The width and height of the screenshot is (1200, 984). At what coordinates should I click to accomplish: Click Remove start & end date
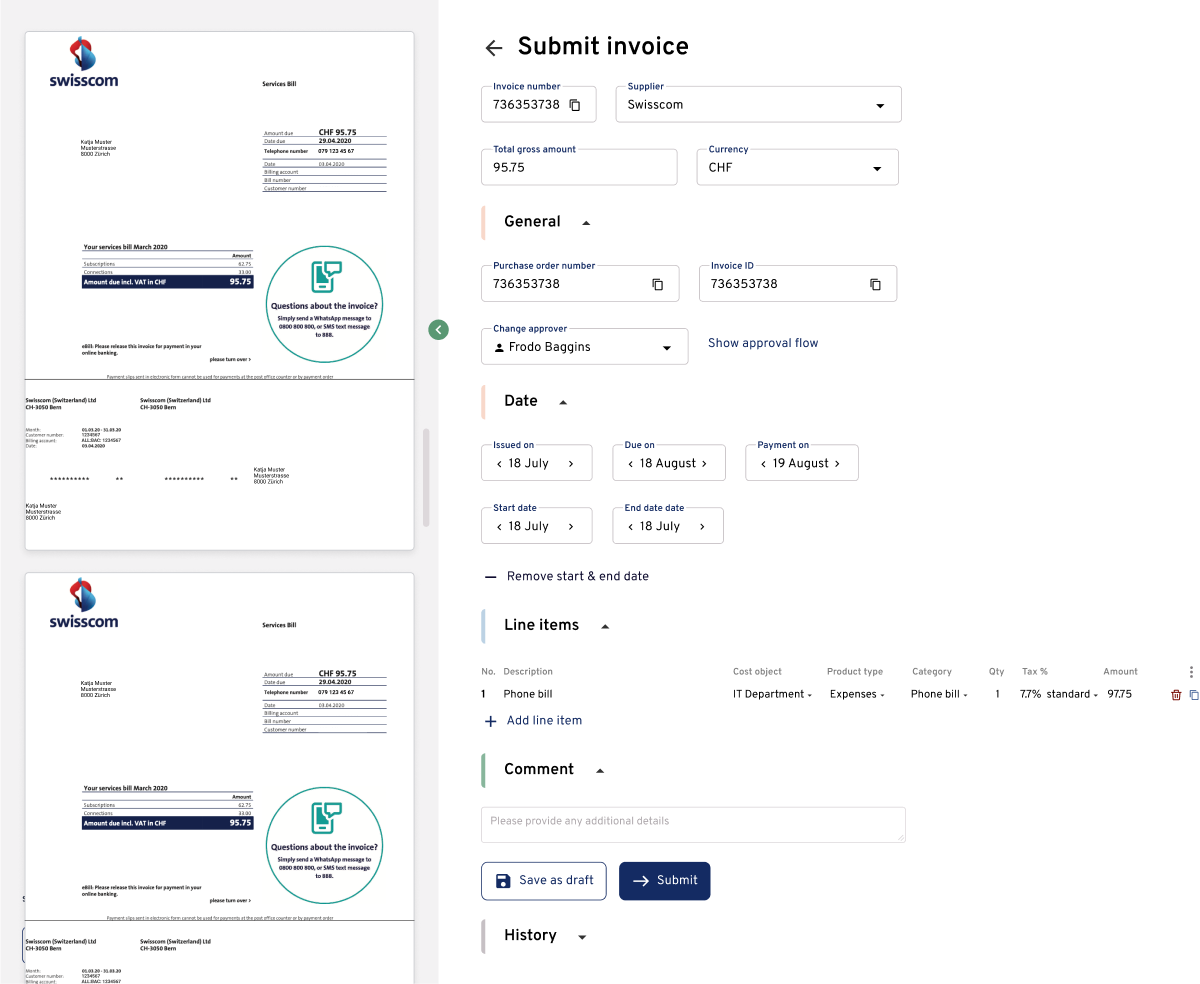pyautogui.click(x=577, y=576)
